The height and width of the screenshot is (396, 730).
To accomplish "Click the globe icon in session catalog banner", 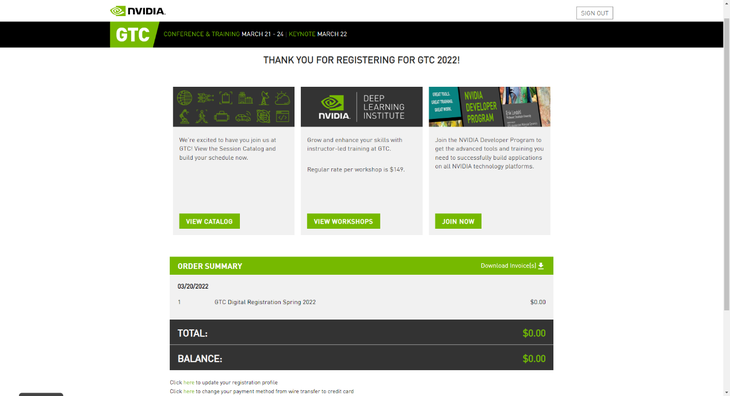I will point(184,98).
